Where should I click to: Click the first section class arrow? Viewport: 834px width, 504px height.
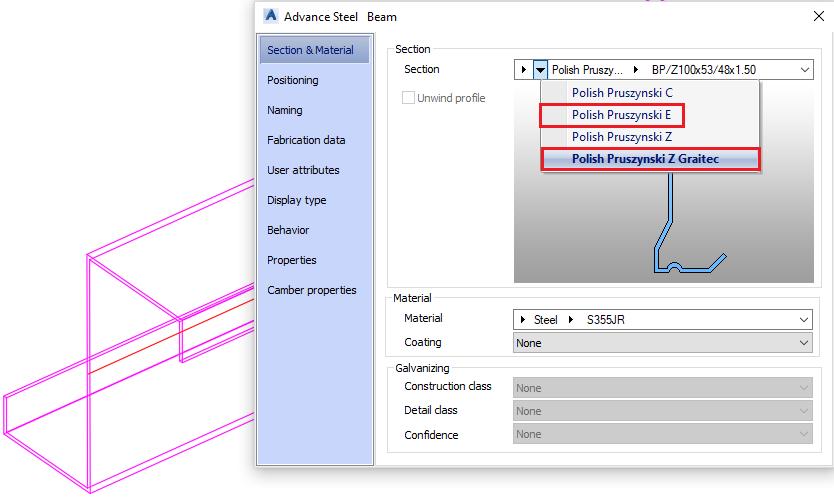pyautogui.click(x=523, y=70)
